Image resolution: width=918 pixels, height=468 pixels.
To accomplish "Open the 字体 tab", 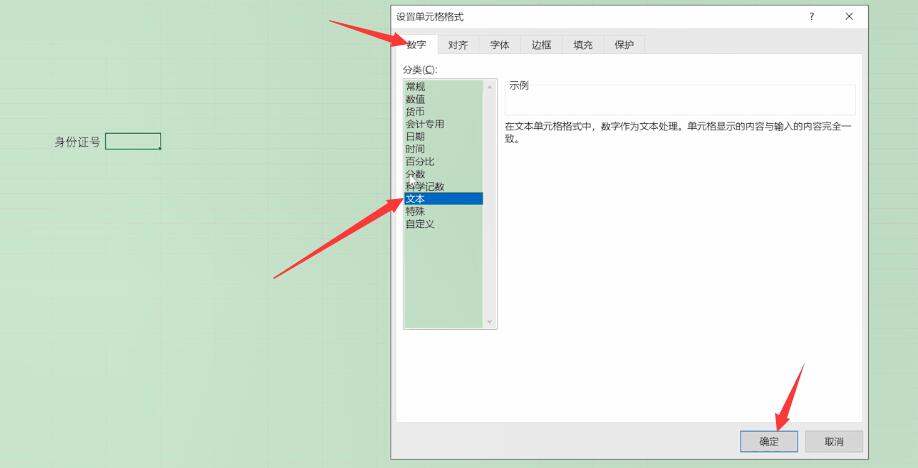I will click(x=499, y=45).
